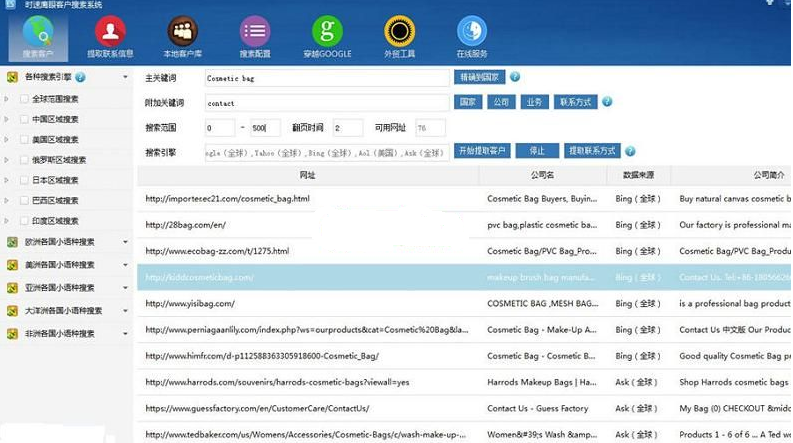Open the 穿越GOOGLE green icon
Image resolution: width=793 pixels, height=443 pixels.
click(x=327, y=37)
